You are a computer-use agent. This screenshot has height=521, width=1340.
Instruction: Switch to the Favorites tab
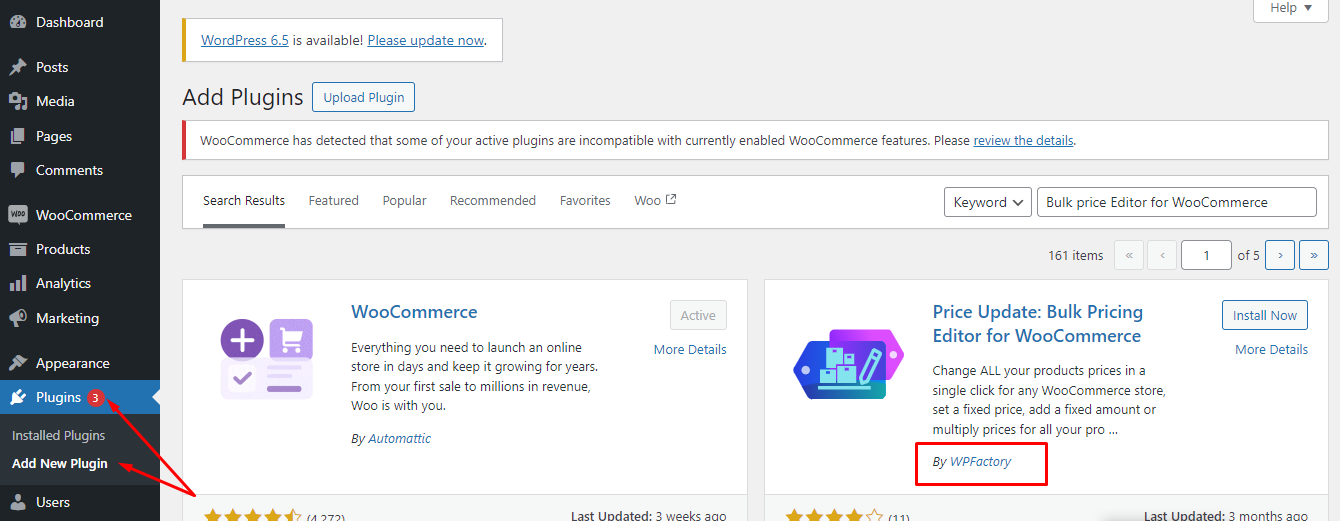coord(585,200)
